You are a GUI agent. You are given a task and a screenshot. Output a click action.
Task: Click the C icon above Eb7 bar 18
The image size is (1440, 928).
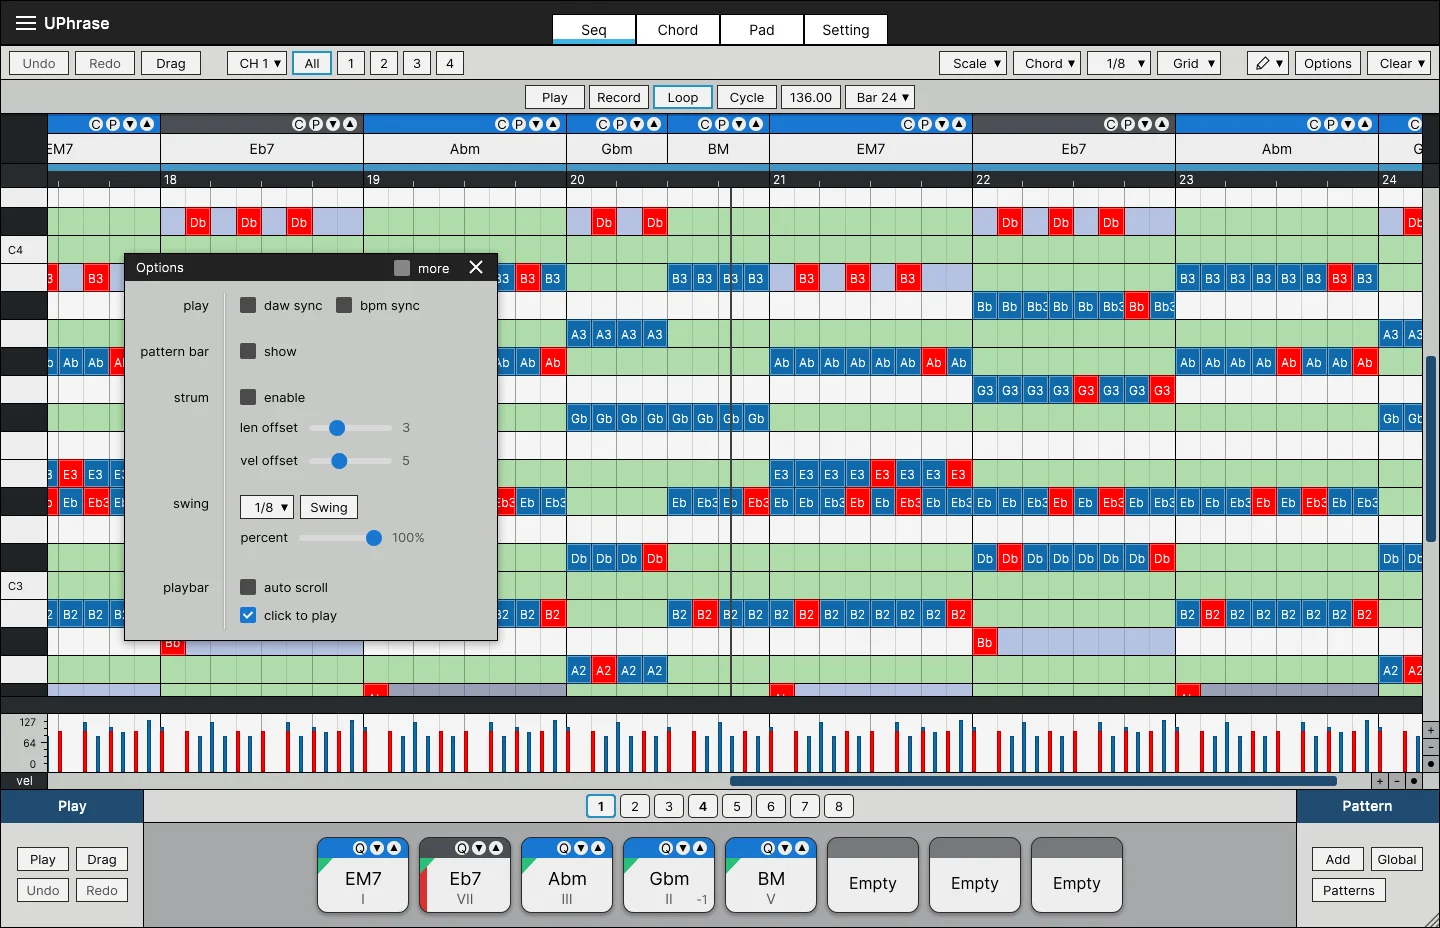tap(299, 124)
